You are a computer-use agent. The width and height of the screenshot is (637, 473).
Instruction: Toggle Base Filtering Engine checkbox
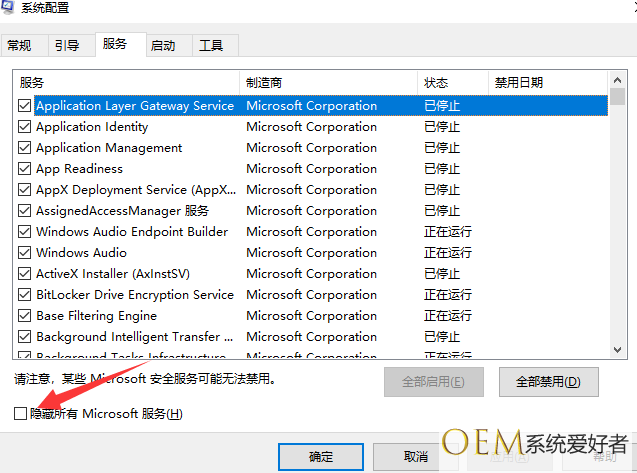point(25,316)
